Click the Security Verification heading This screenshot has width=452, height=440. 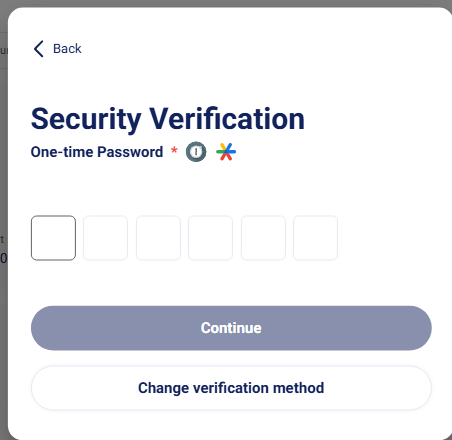(x=168, y=119)
